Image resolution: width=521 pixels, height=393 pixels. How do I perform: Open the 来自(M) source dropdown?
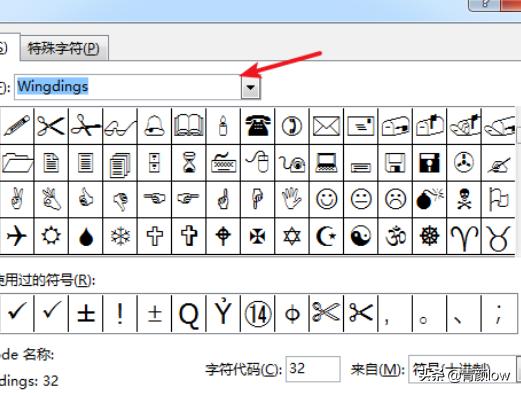(519, 369)
